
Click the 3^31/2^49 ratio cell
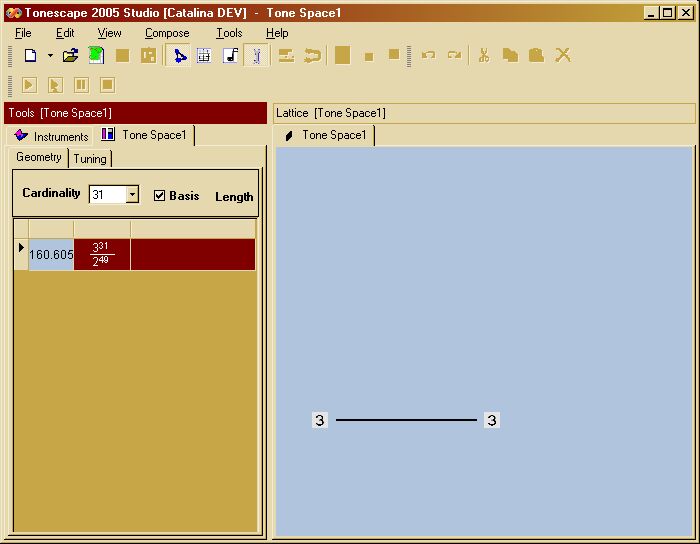click(x=102, y=254)
